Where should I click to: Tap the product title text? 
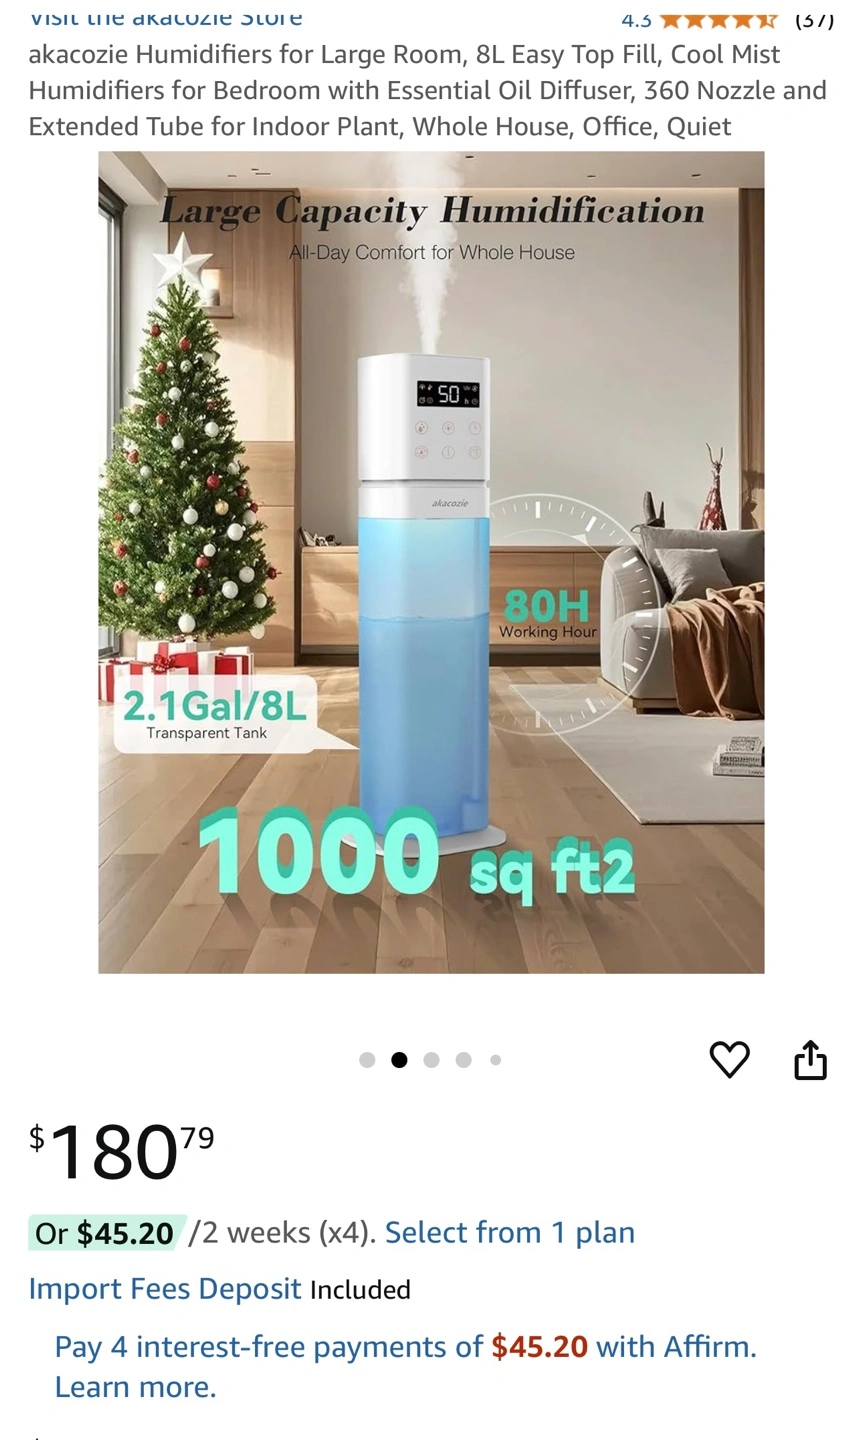coord(428,90)
